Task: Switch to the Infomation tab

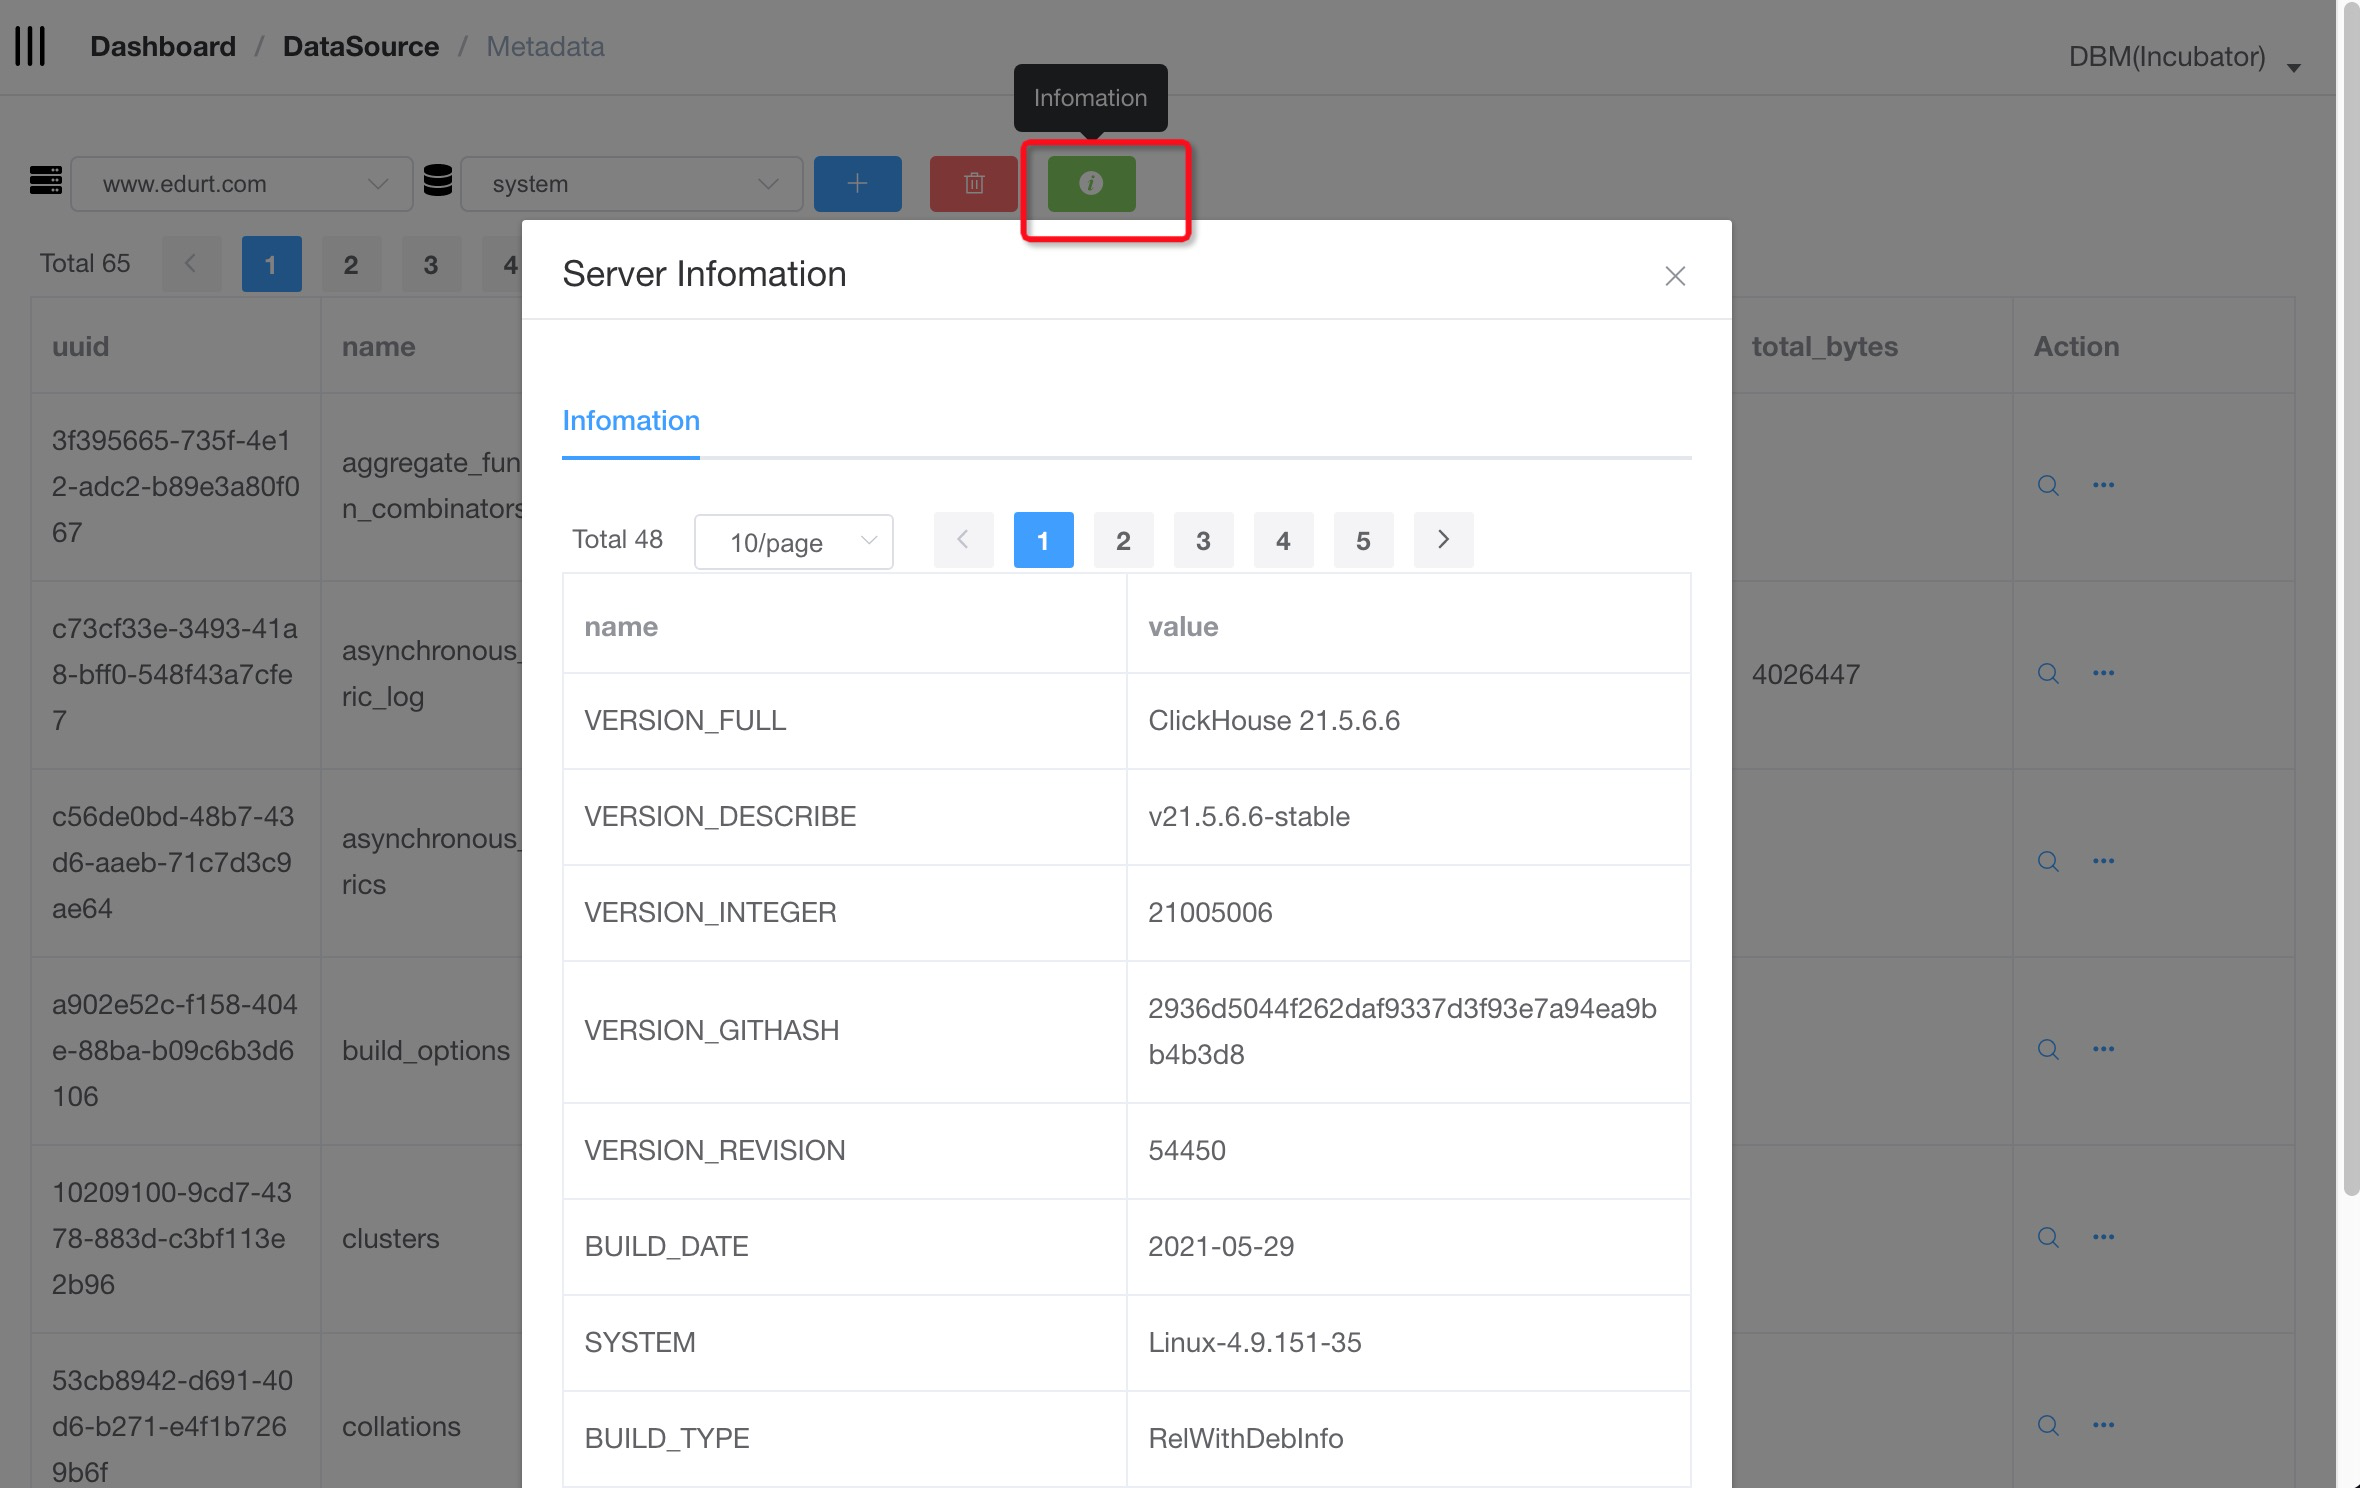Action: coord(631,421)
